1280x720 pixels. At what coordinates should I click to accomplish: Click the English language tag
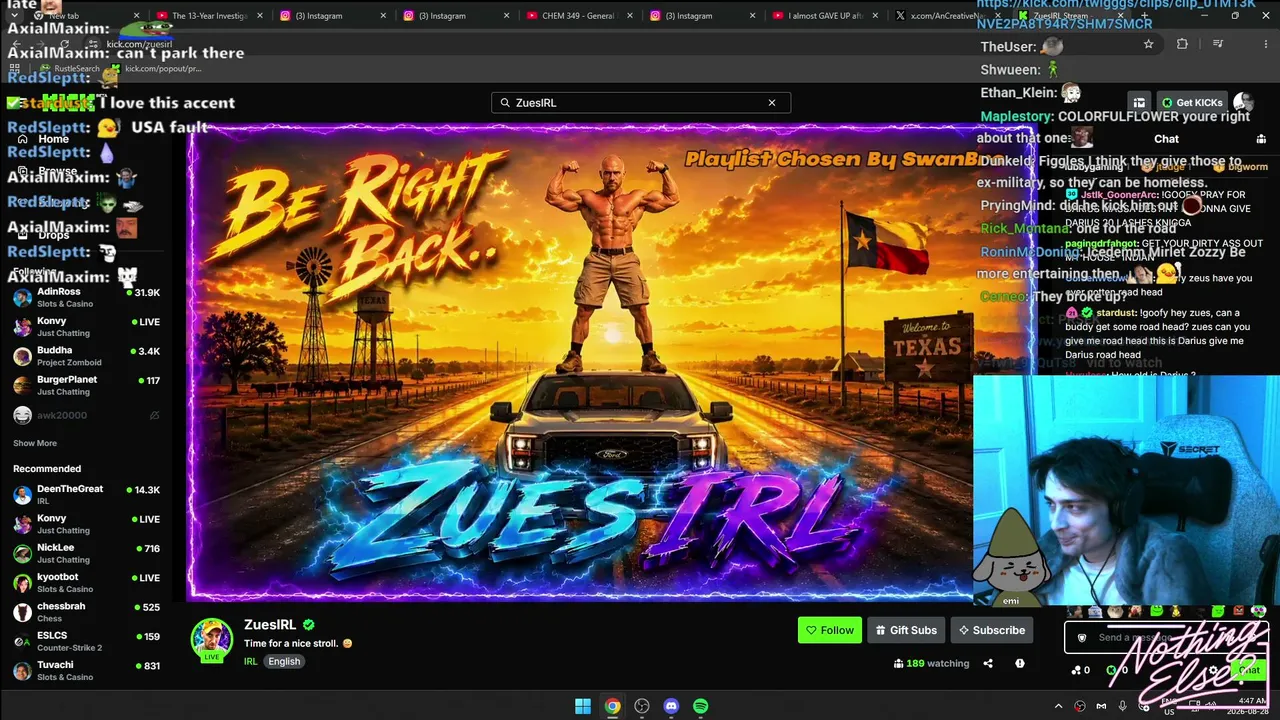tap(284, 662)
